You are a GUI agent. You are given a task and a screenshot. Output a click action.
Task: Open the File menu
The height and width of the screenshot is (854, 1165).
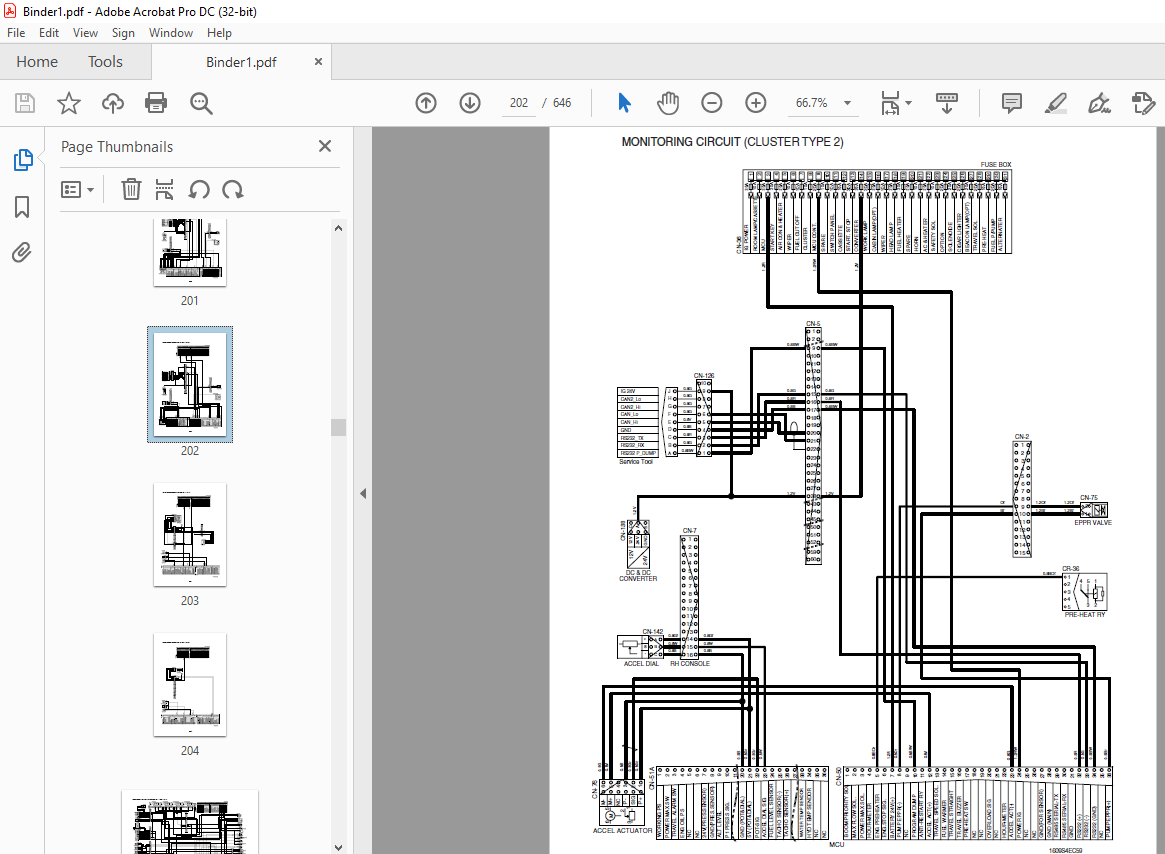click(x=16, y=33)
